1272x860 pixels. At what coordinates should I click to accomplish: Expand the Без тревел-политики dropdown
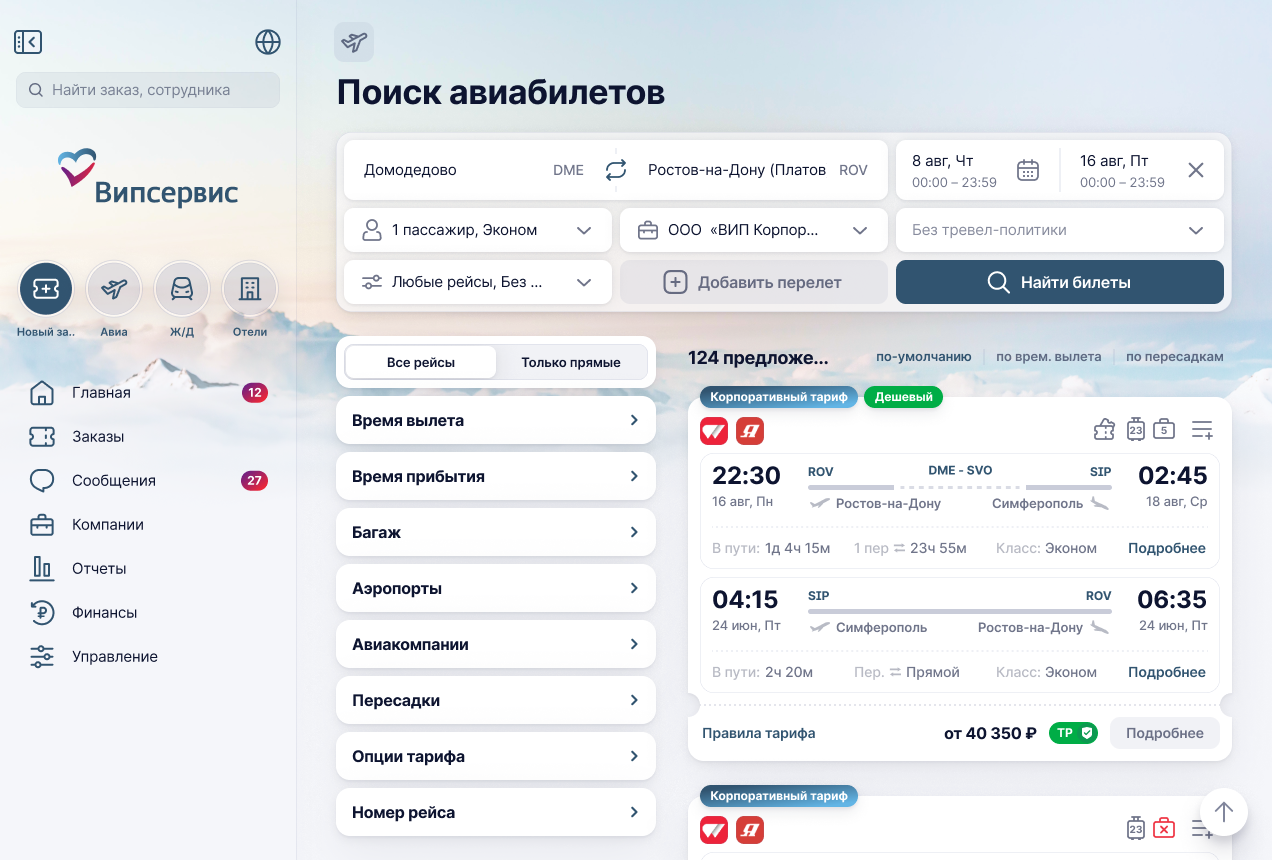[1059, 230]
